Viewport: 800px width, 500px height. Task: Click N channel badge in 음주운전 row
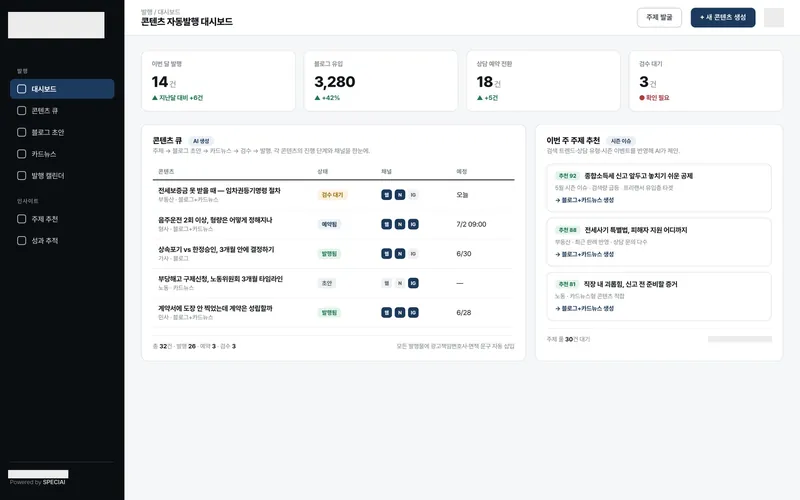400,224
